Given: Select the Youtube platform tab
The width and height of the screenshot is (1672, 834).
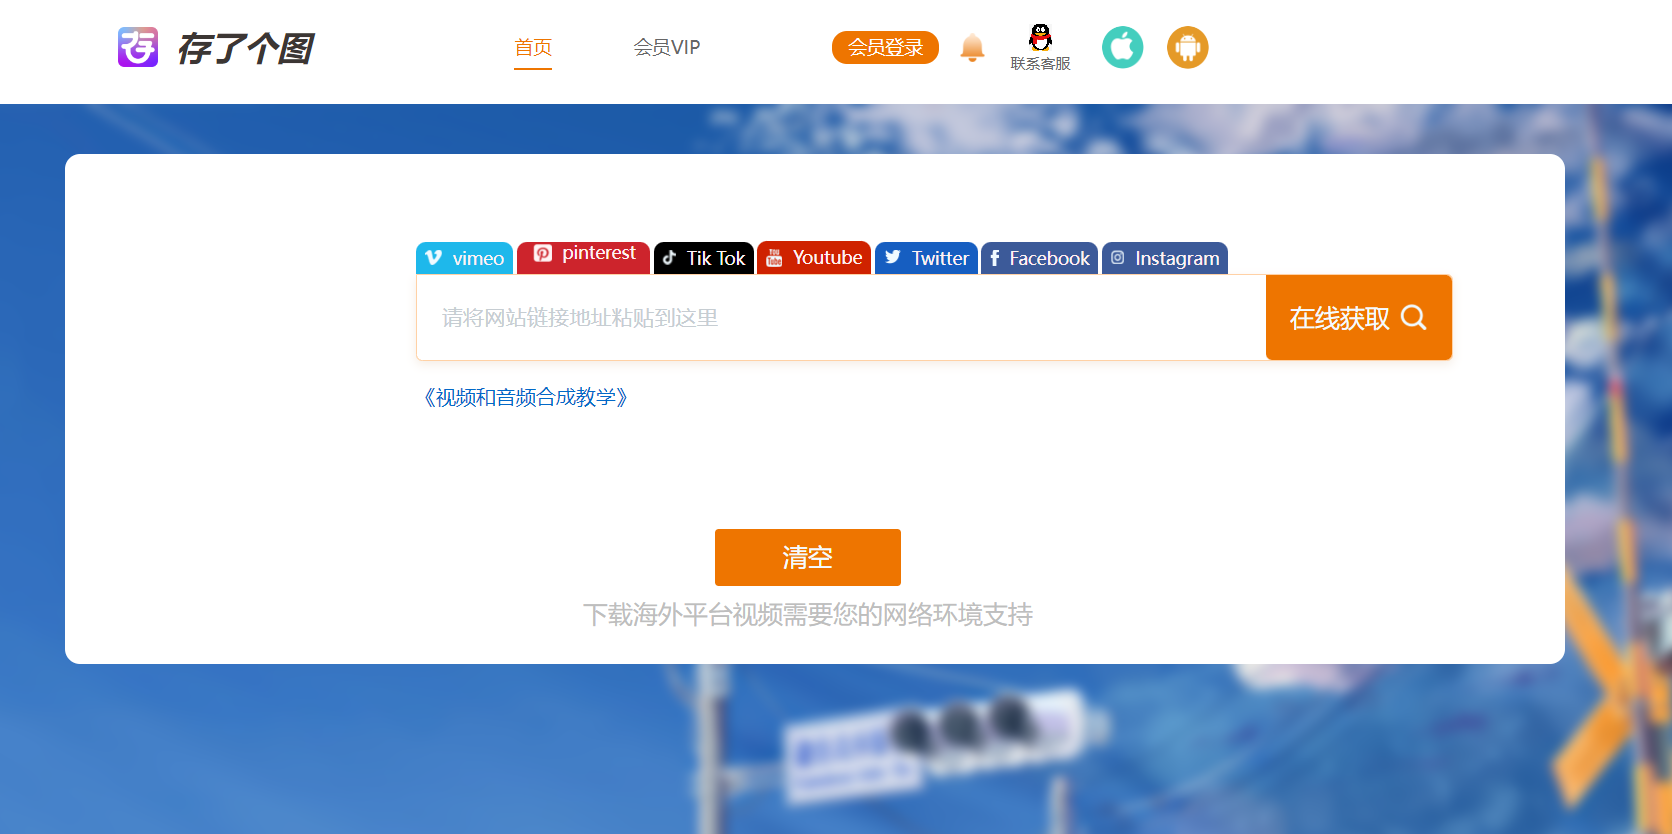Looking at the screenshot, I should (x=814, y=258).
